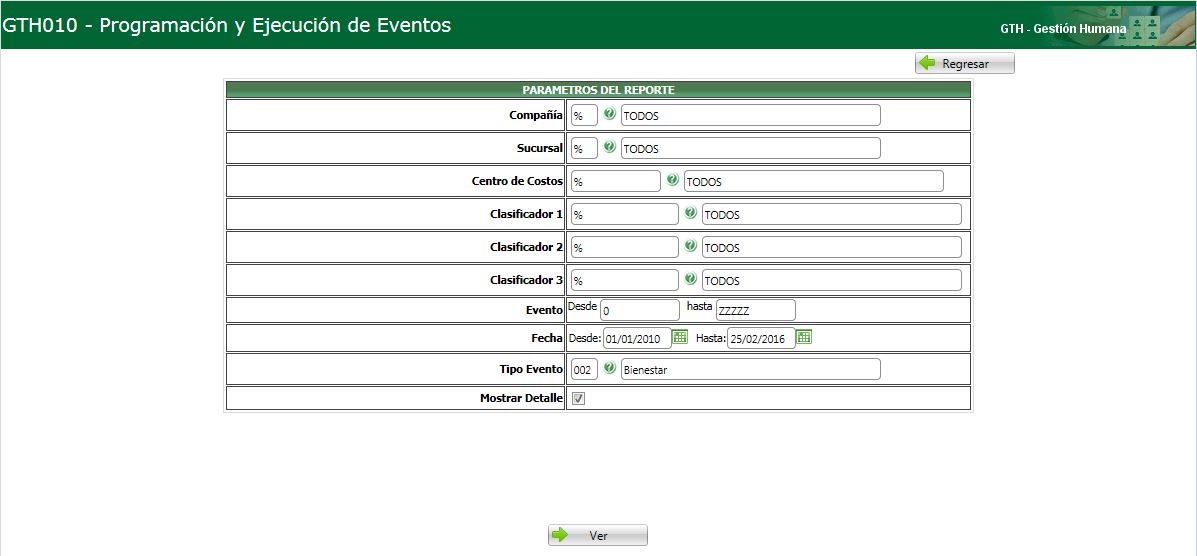Click the Tipo Evento label
1197x556 pixels.
coord(532,370)
